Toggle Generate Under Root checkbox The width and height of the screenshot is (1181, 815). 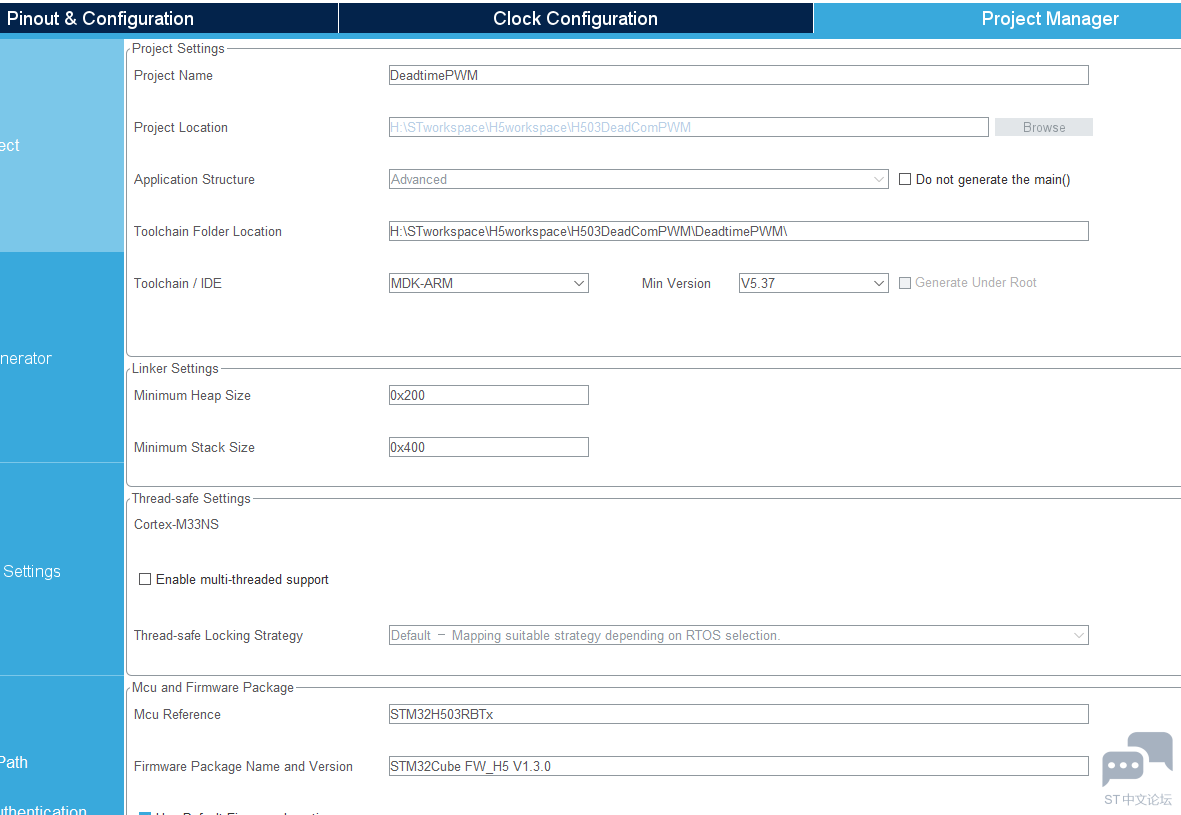(905, 283)
